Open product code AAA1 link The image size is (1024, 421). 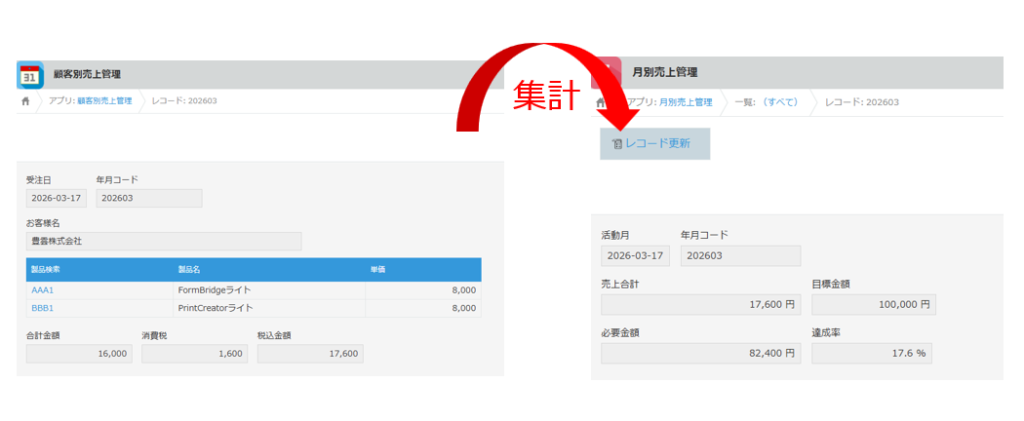pos(42,290)
